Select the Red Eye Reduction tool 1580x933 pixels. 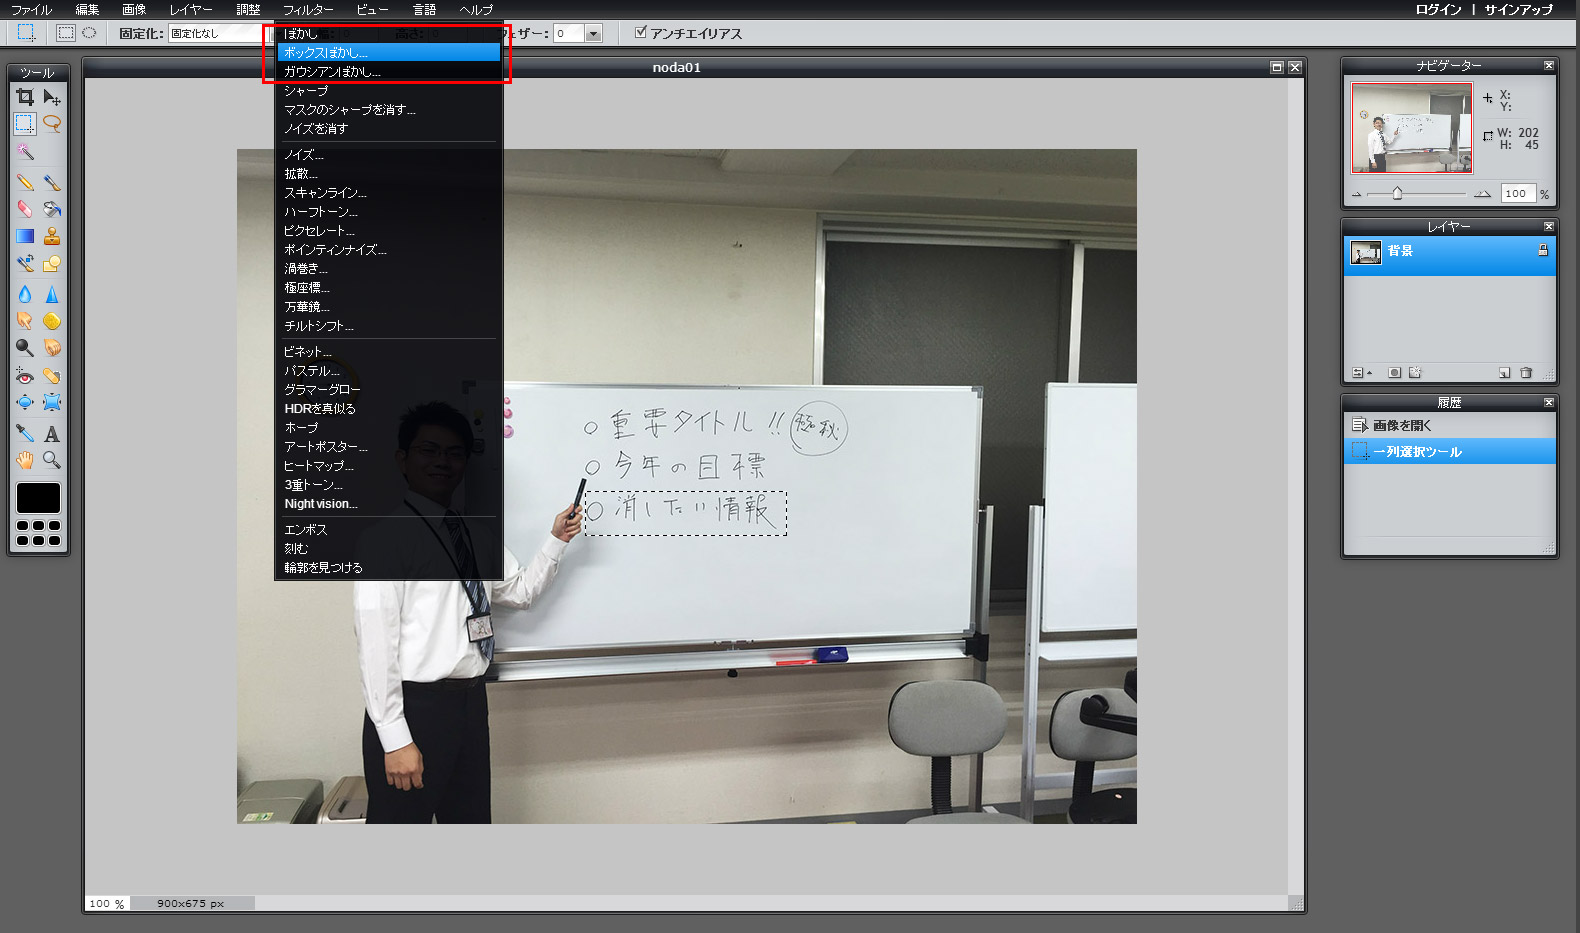pyautogui.click(x=25, y=376)
